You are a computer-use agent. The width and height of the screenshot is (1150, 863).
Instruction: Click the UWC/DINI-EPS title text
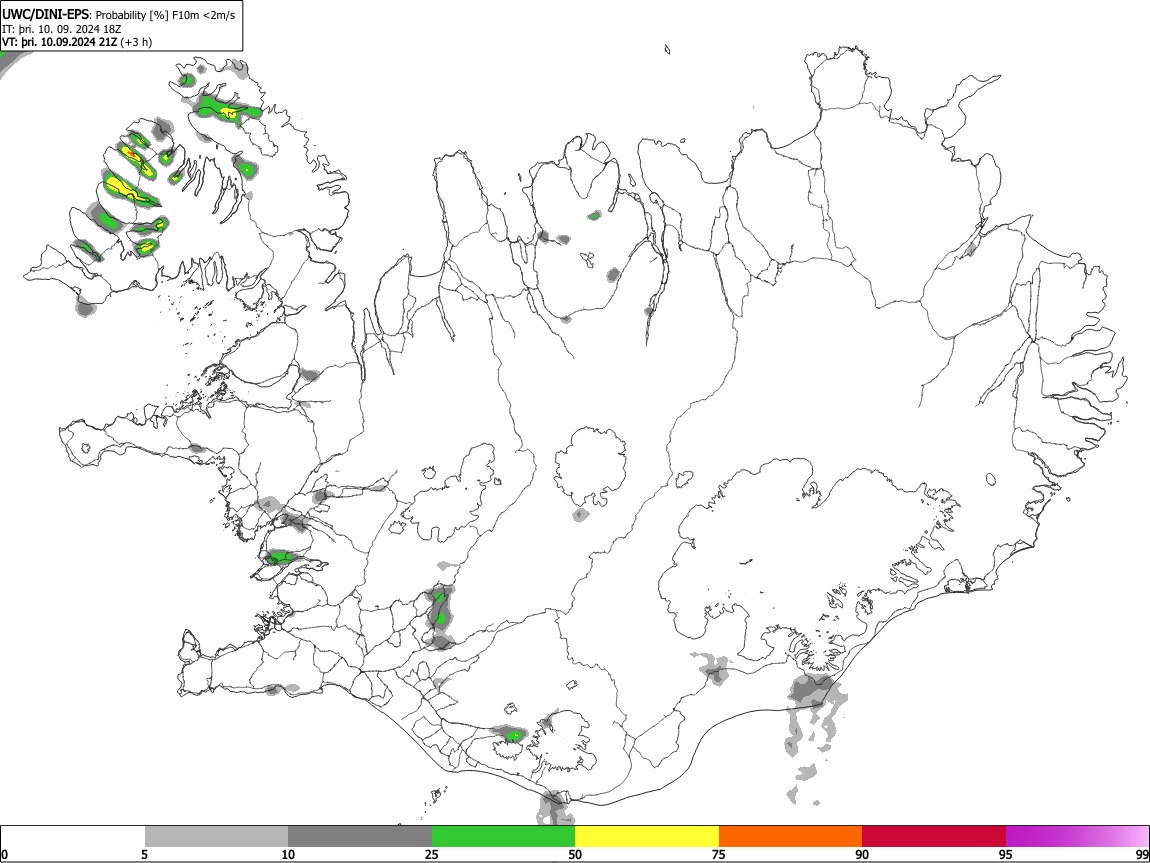[x=47, y=15]
